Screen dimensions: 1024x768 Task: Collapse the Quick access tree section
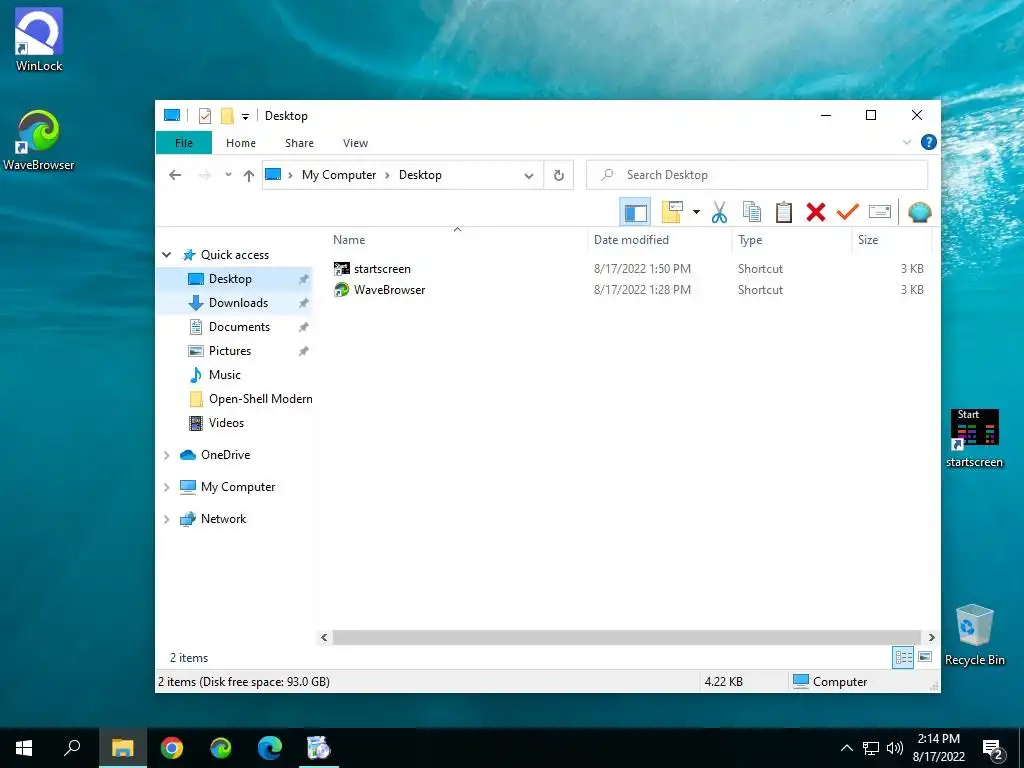click(167, 255)
